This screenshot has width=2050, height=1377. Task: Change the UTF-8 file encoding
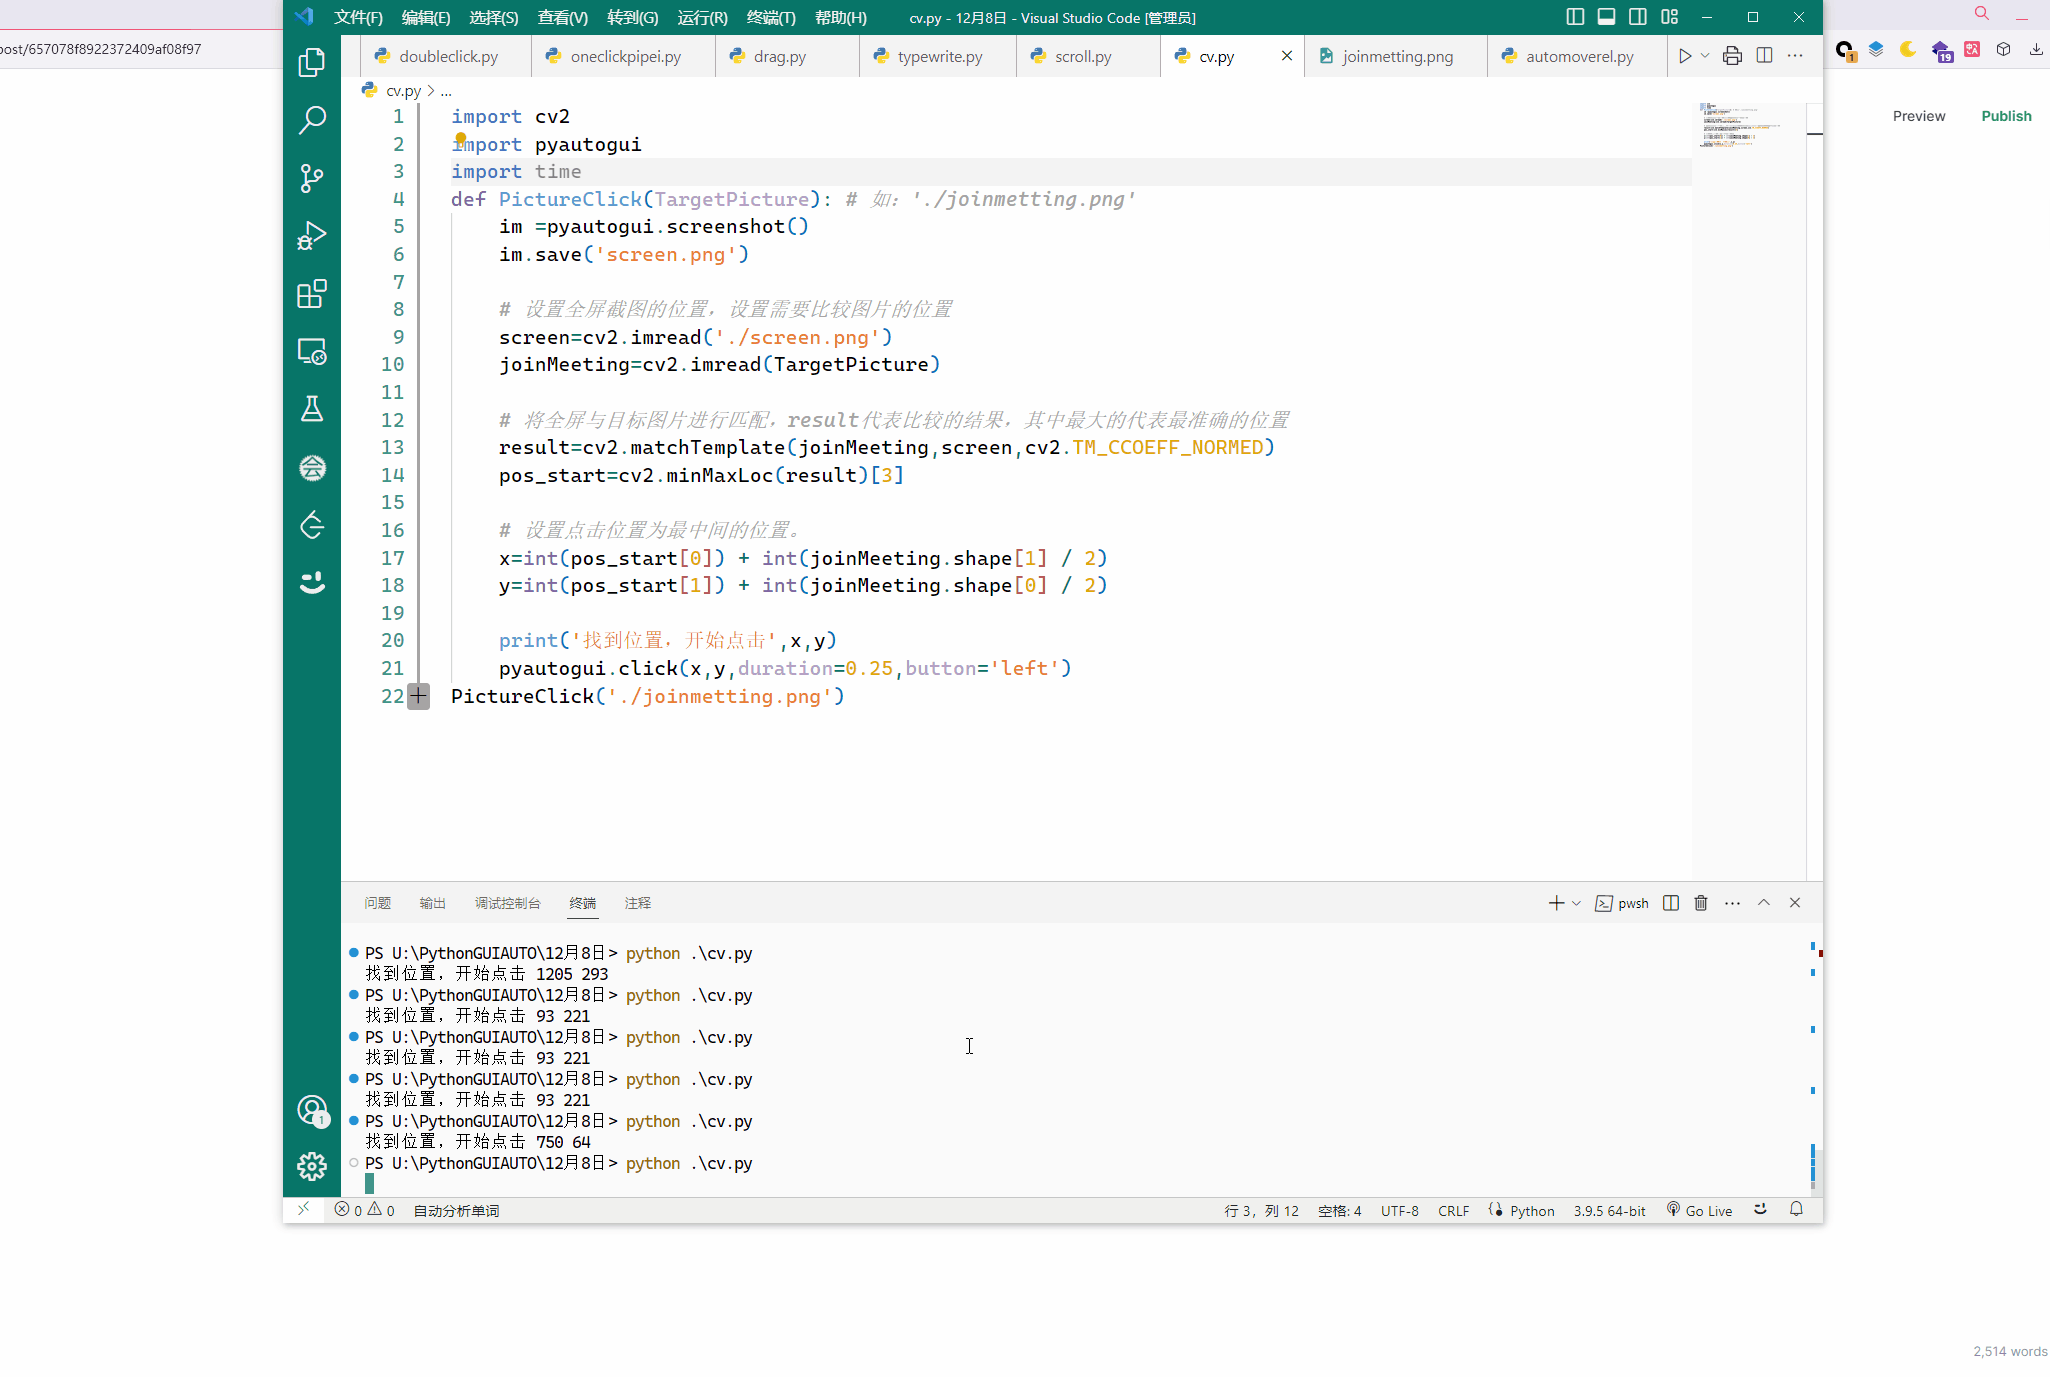point(1399,1210)
